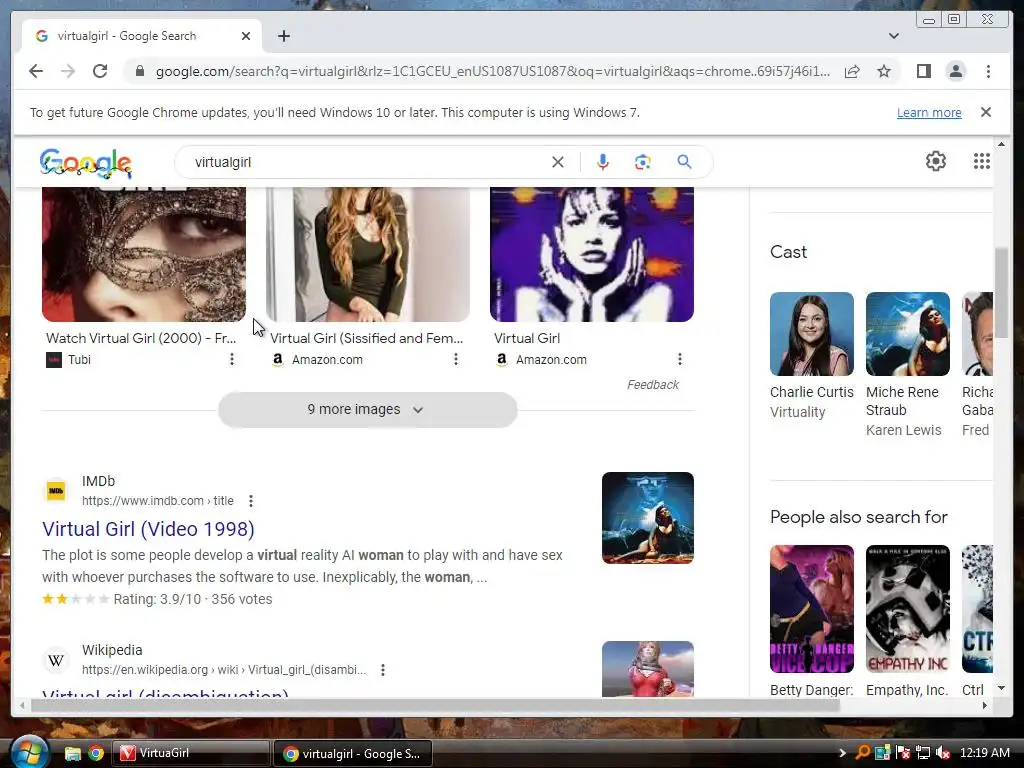1024x768 pixels.
Task: Open Wikipedia result more options
Action: [383, 670]
